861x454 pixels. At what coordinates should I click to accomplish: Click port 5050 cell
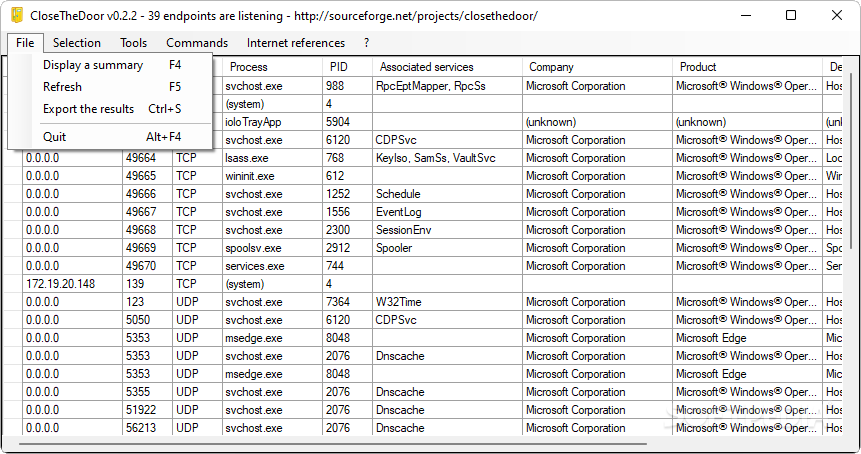(148, 320)
